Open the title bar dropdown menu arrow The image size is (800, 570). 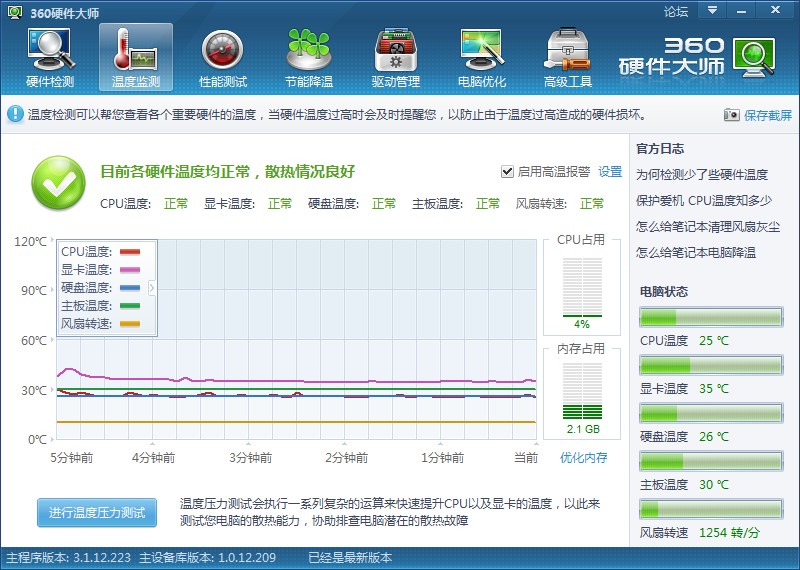712,10
